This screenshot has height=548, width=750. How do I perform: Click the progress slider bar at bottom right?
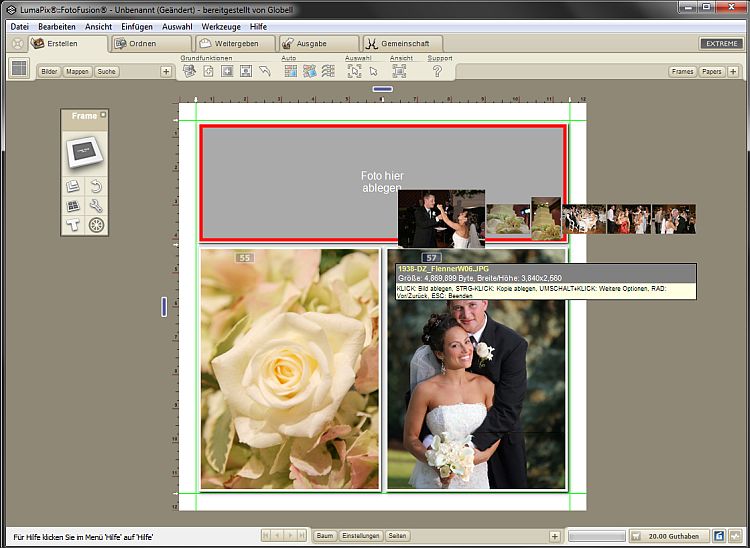596,536
